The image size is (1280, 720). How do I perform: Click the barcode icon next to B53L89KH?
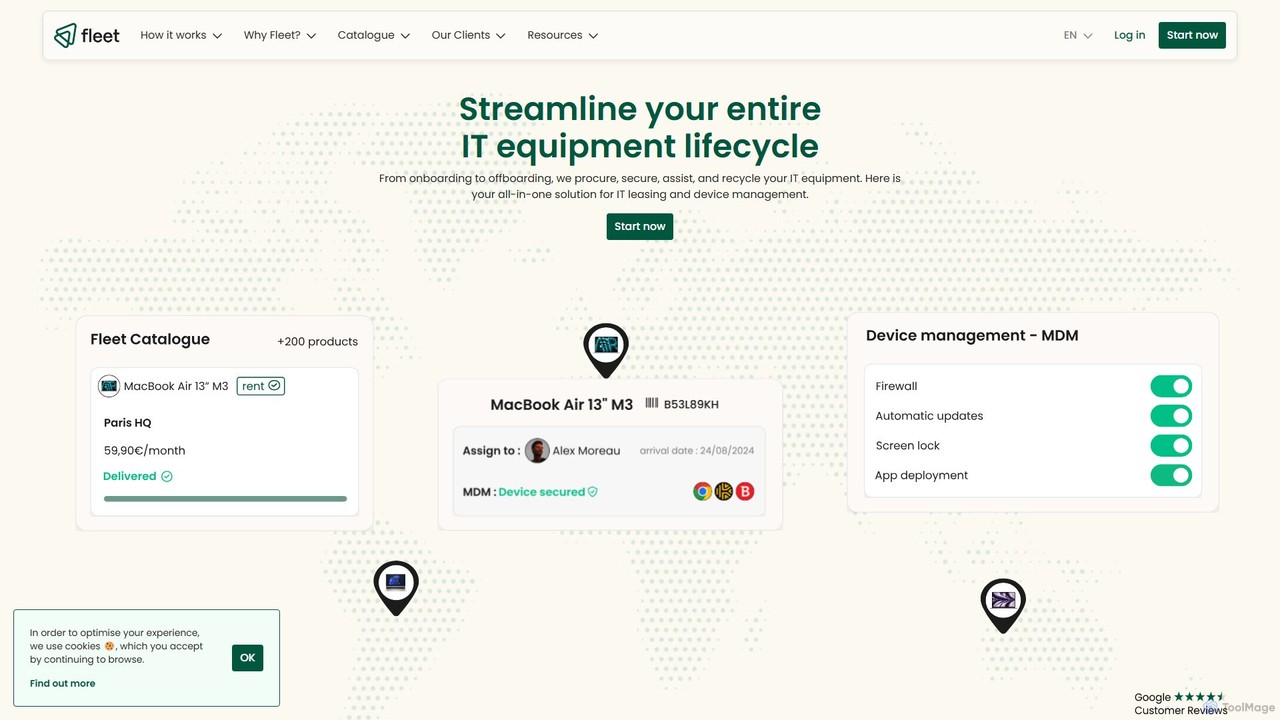point(652,404)
